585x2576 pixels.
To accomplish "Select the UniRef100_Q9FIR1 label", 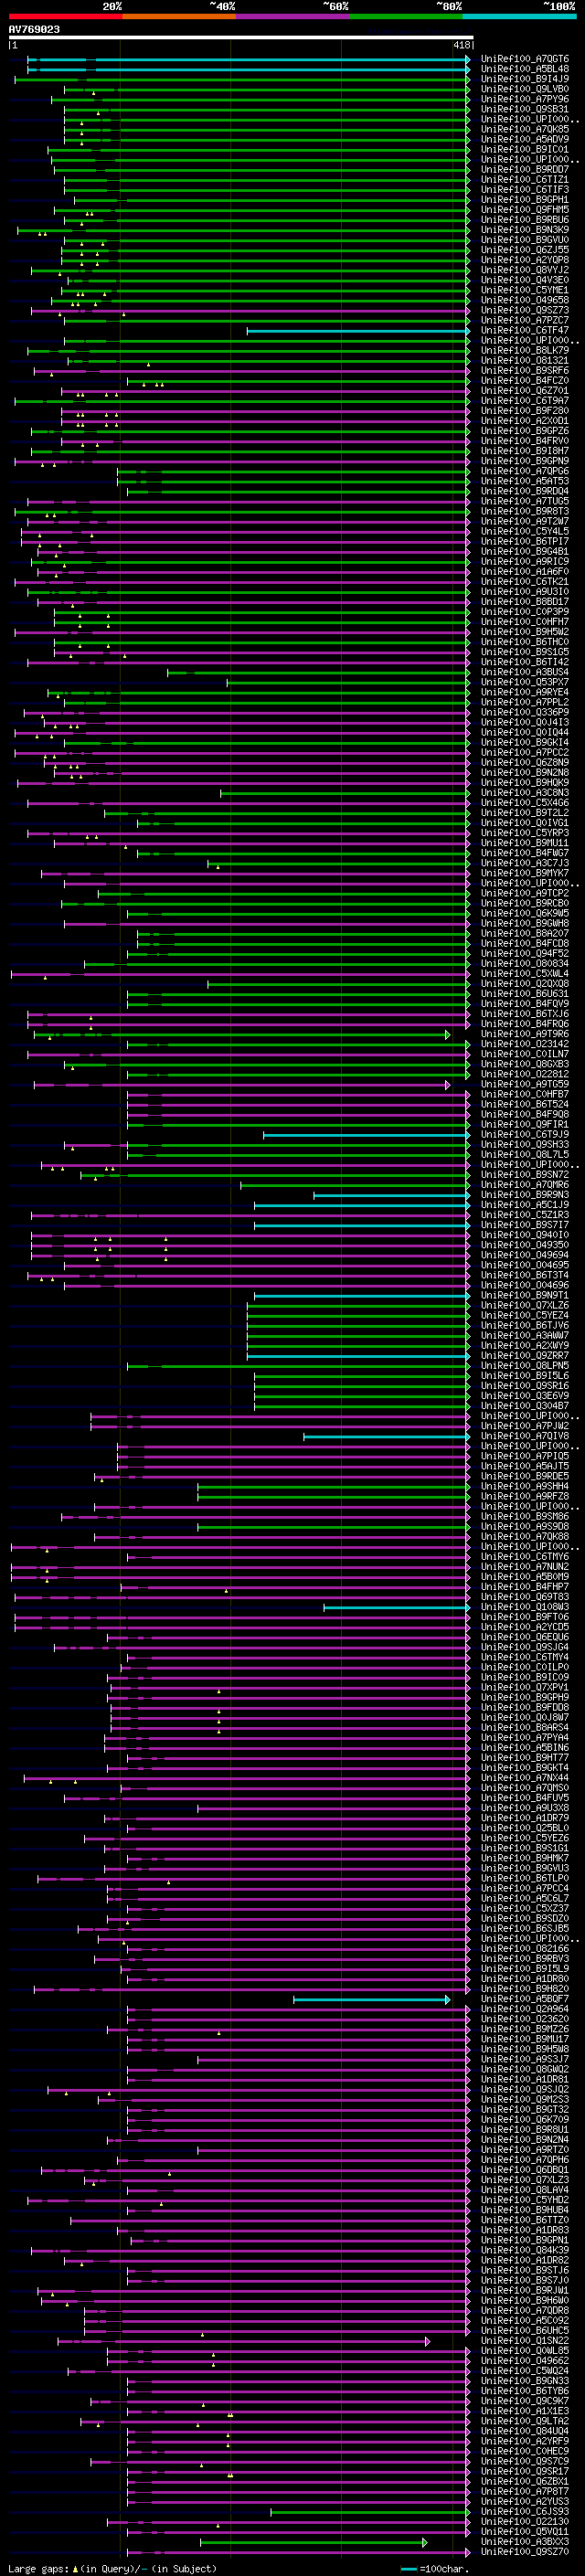I will (x=525, y=1125).
